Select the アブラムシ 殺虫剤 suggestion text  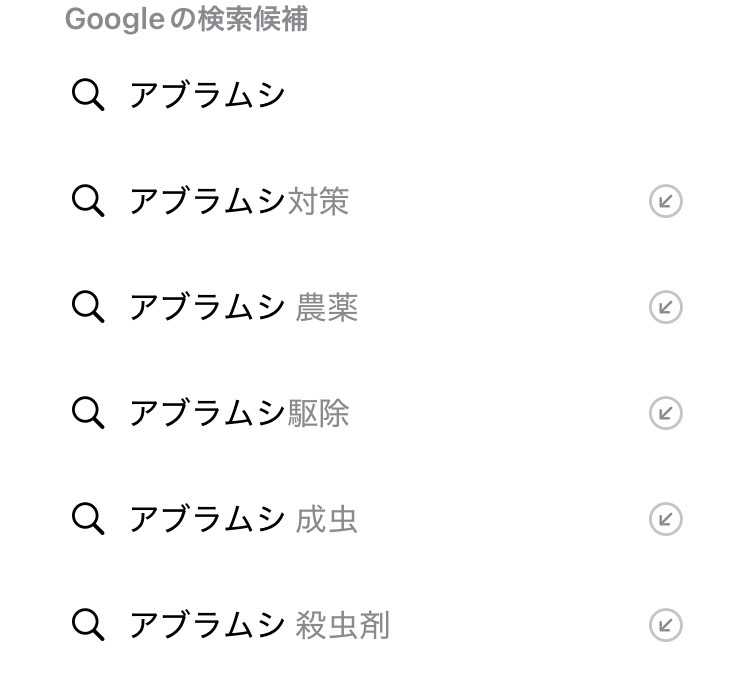259,626
